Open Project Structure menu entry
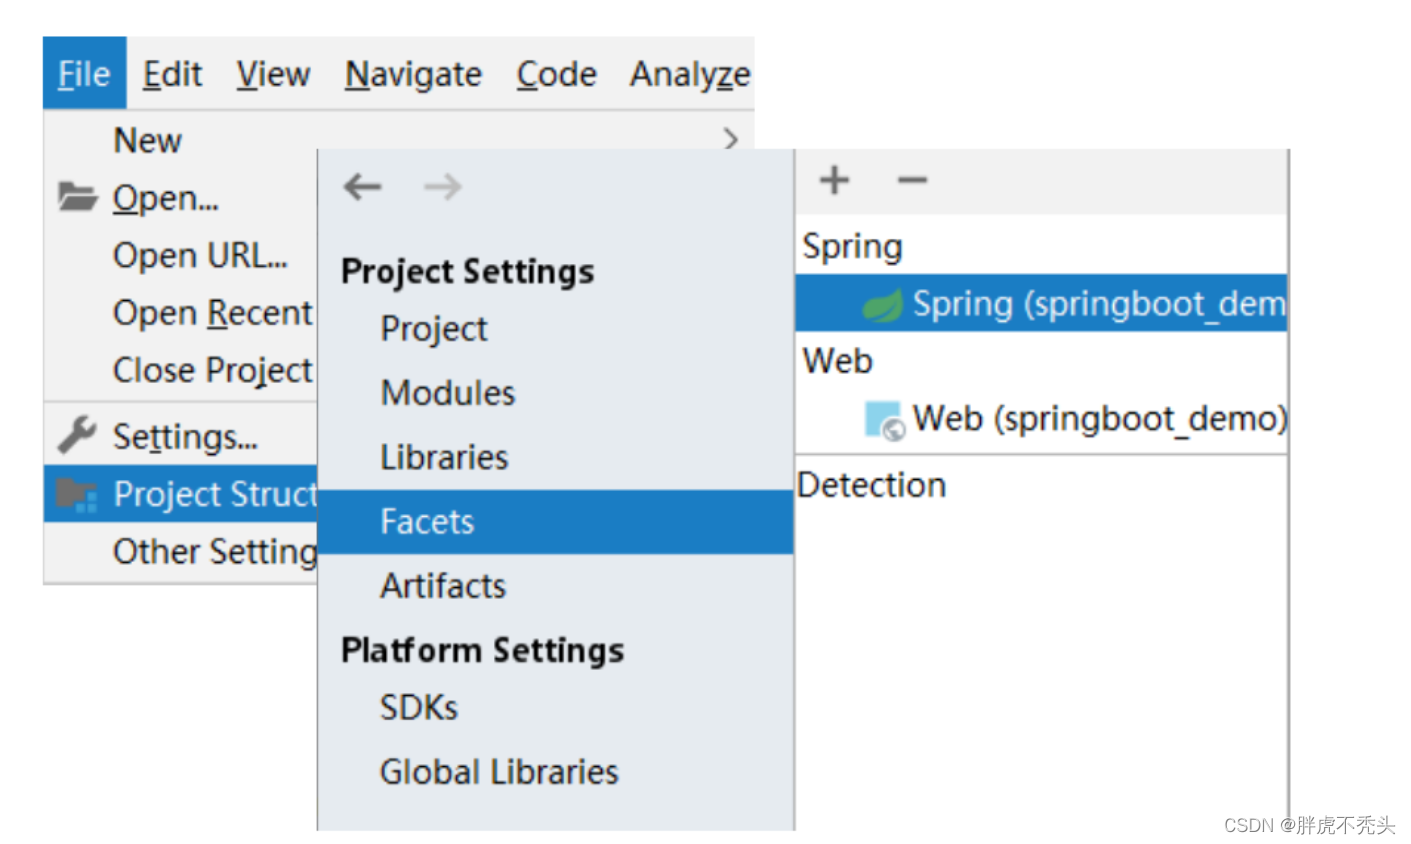 (181, 494)
